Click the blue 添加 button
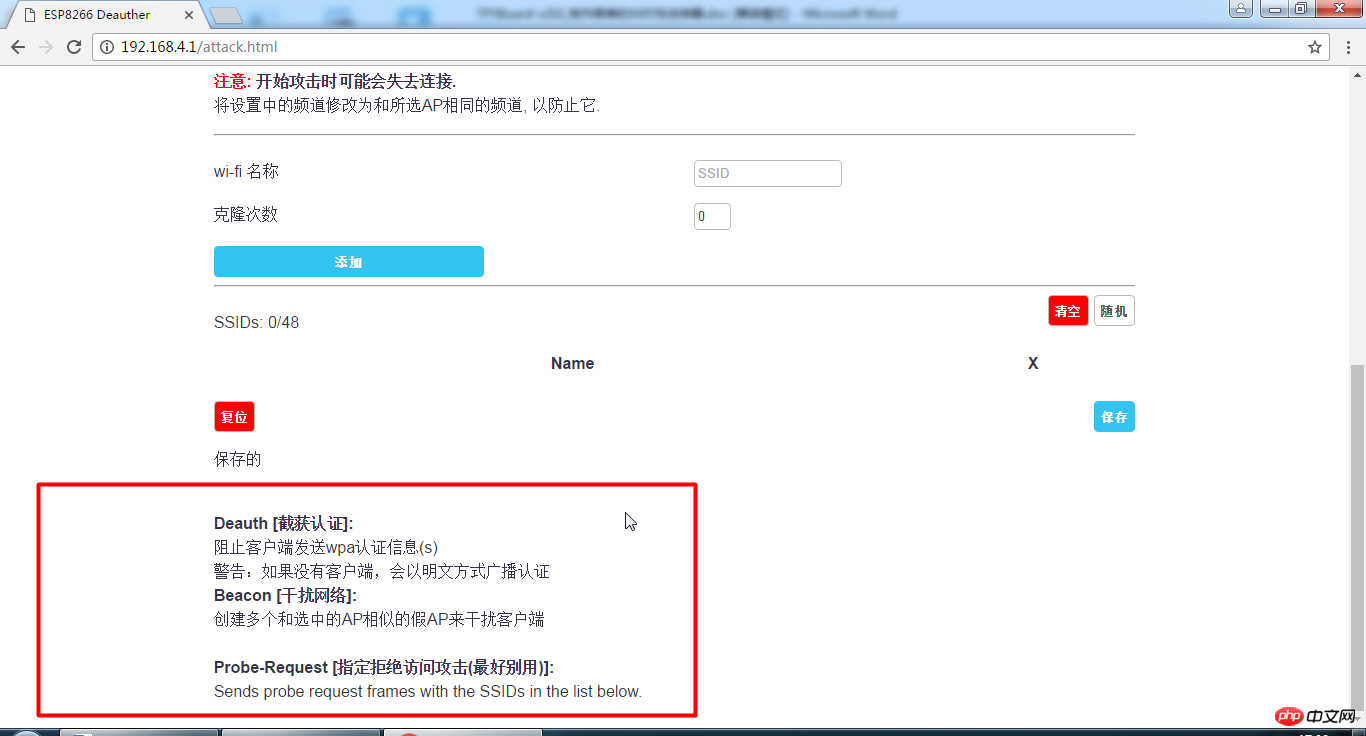Viewport: 1366px width, 736px height. pyautogui.click(x=349, y=262)
